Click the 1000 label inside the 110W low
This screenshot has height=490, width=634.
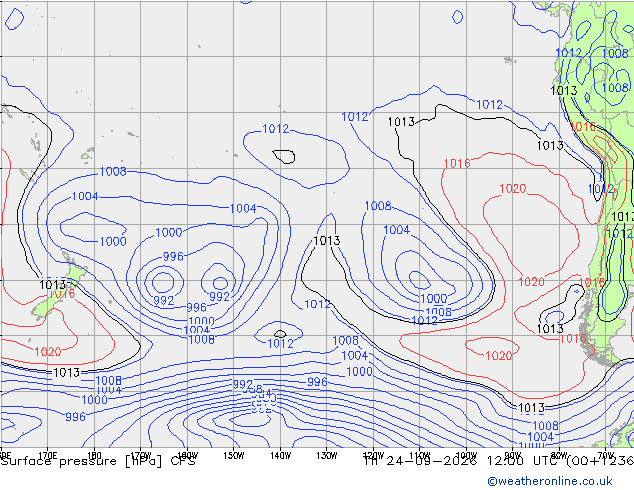click(x=434, y=299)
